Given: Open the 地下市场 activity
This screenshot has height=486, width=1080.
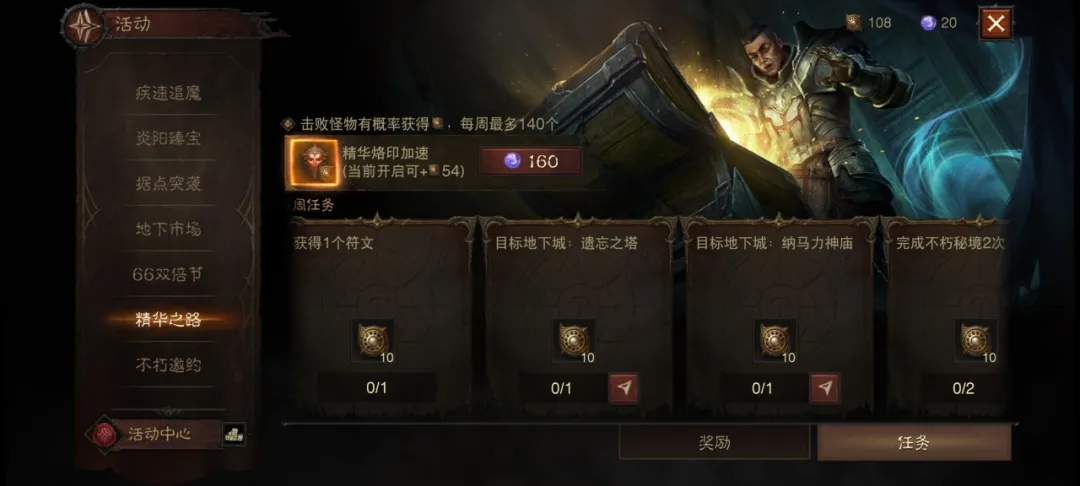Looking at the screenshot, I should pos(169,229).
